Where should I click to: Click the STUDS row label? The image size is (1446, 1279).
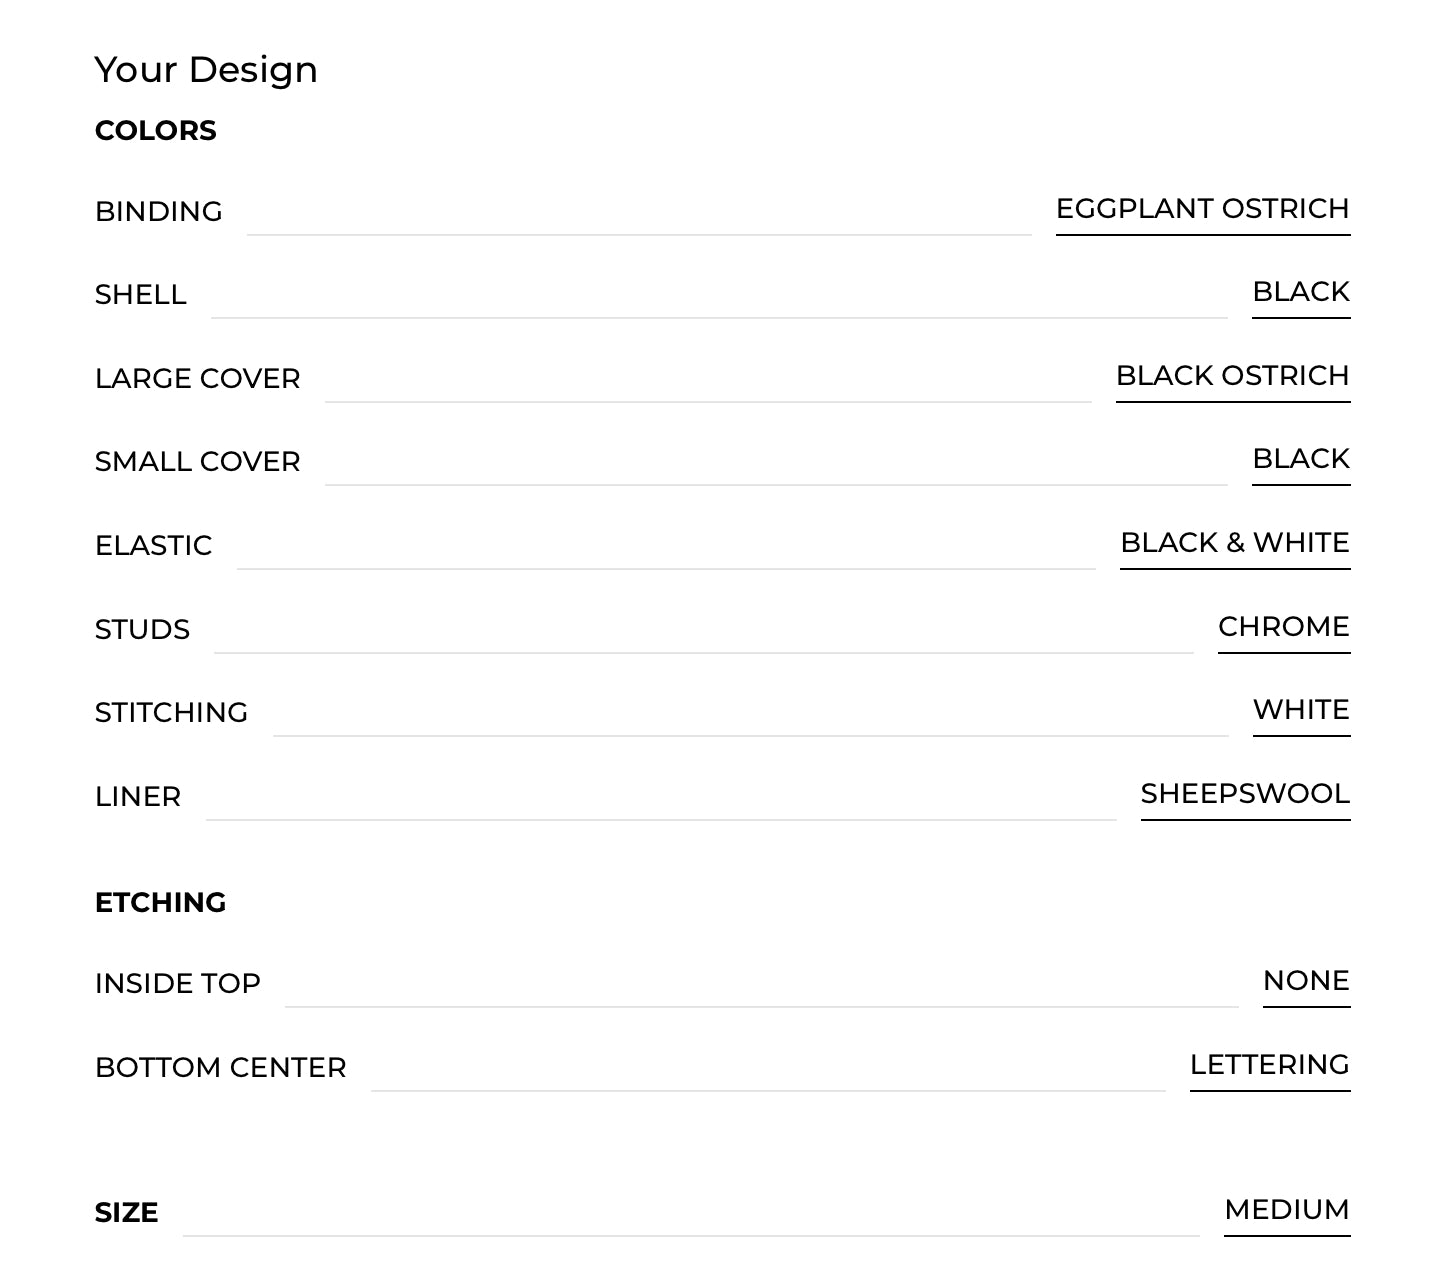click(x=142, y=630)
